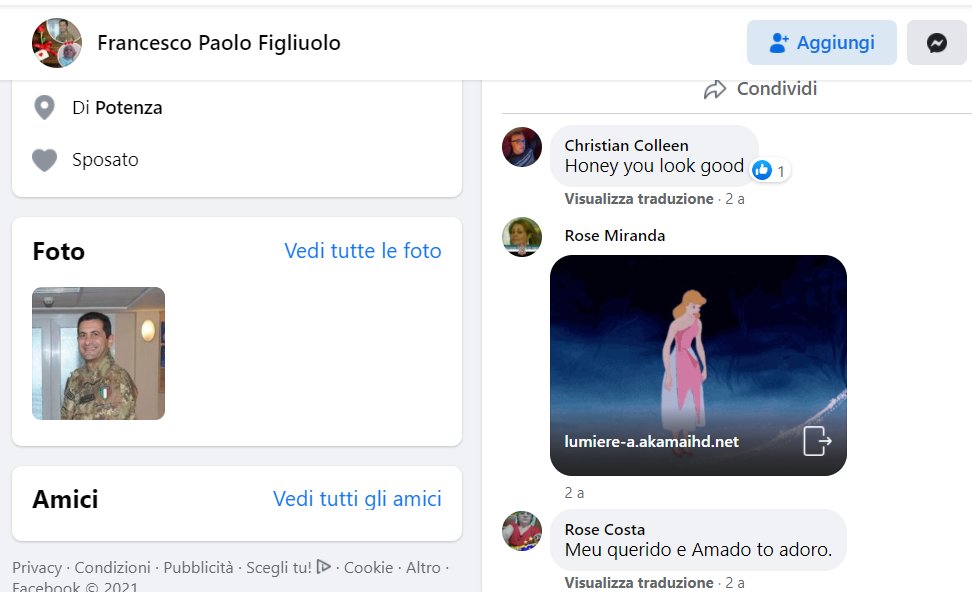Open external link icon on GIF
972x592 pixels.
[x=816, y=441]
